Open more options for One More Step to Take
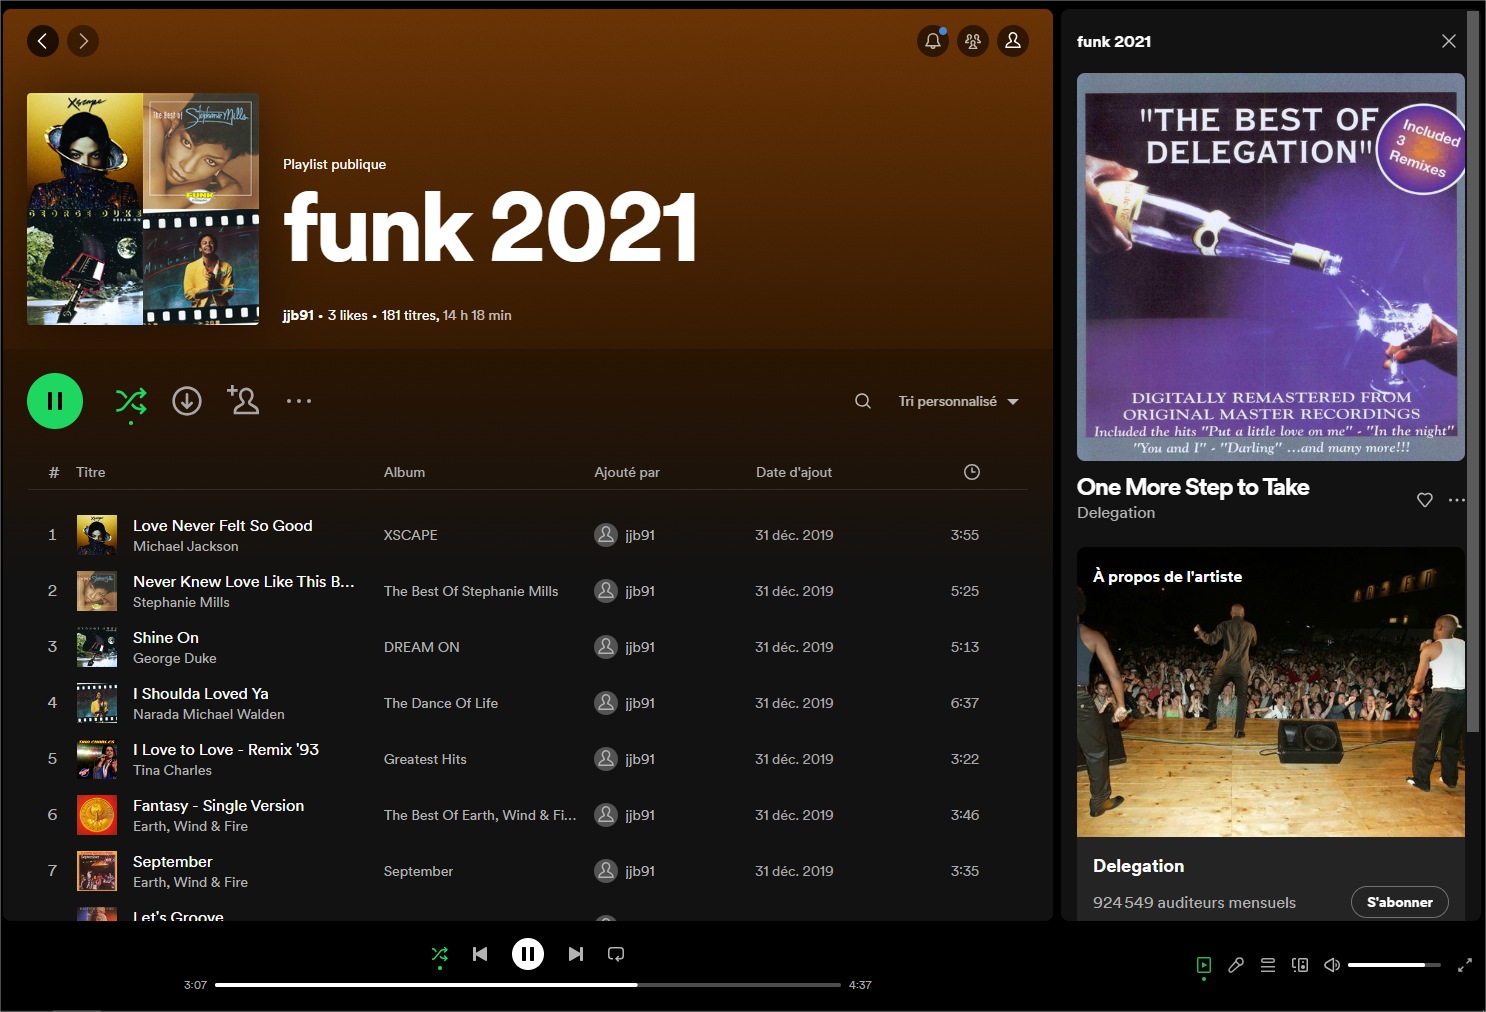The height and width of the screenshot is (1012, 1486). [x=1456, y=500]
